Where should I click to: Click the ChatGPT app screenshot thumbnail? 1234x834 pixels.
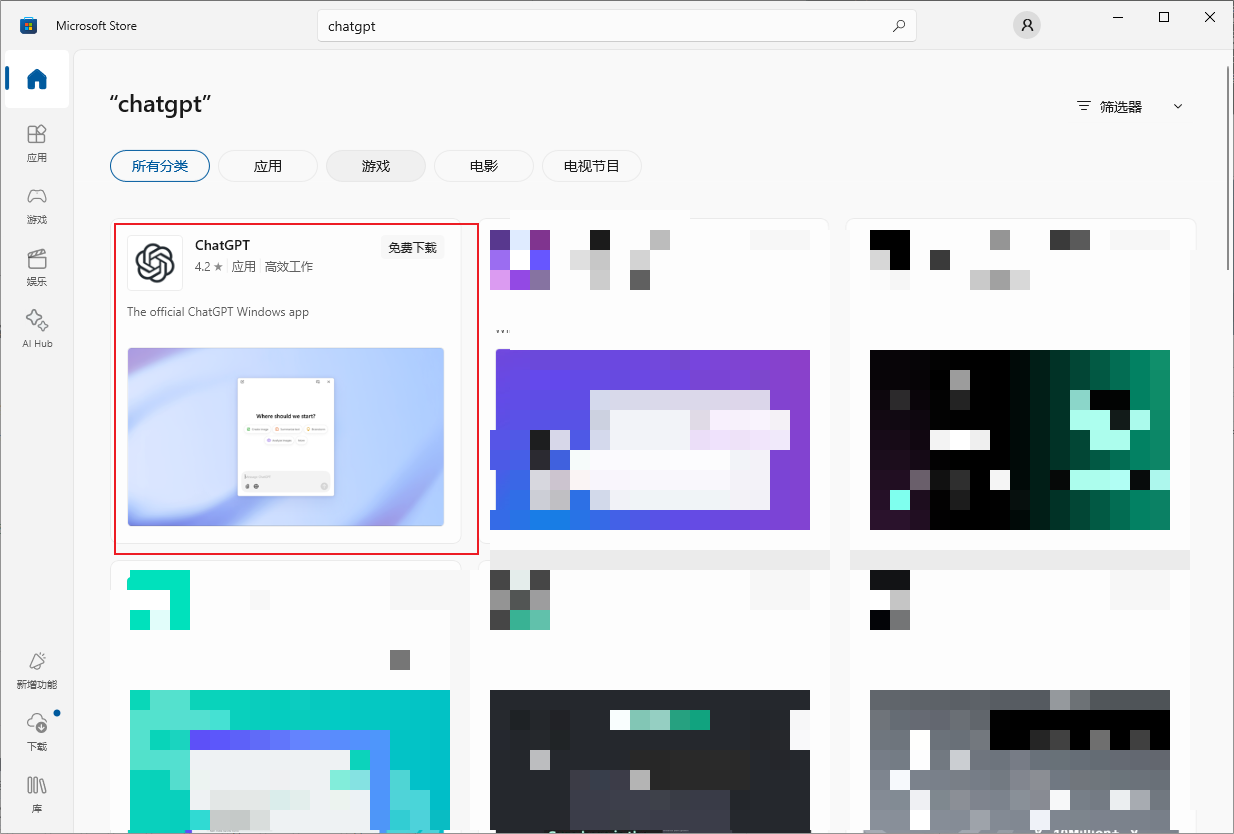(286, 436)
